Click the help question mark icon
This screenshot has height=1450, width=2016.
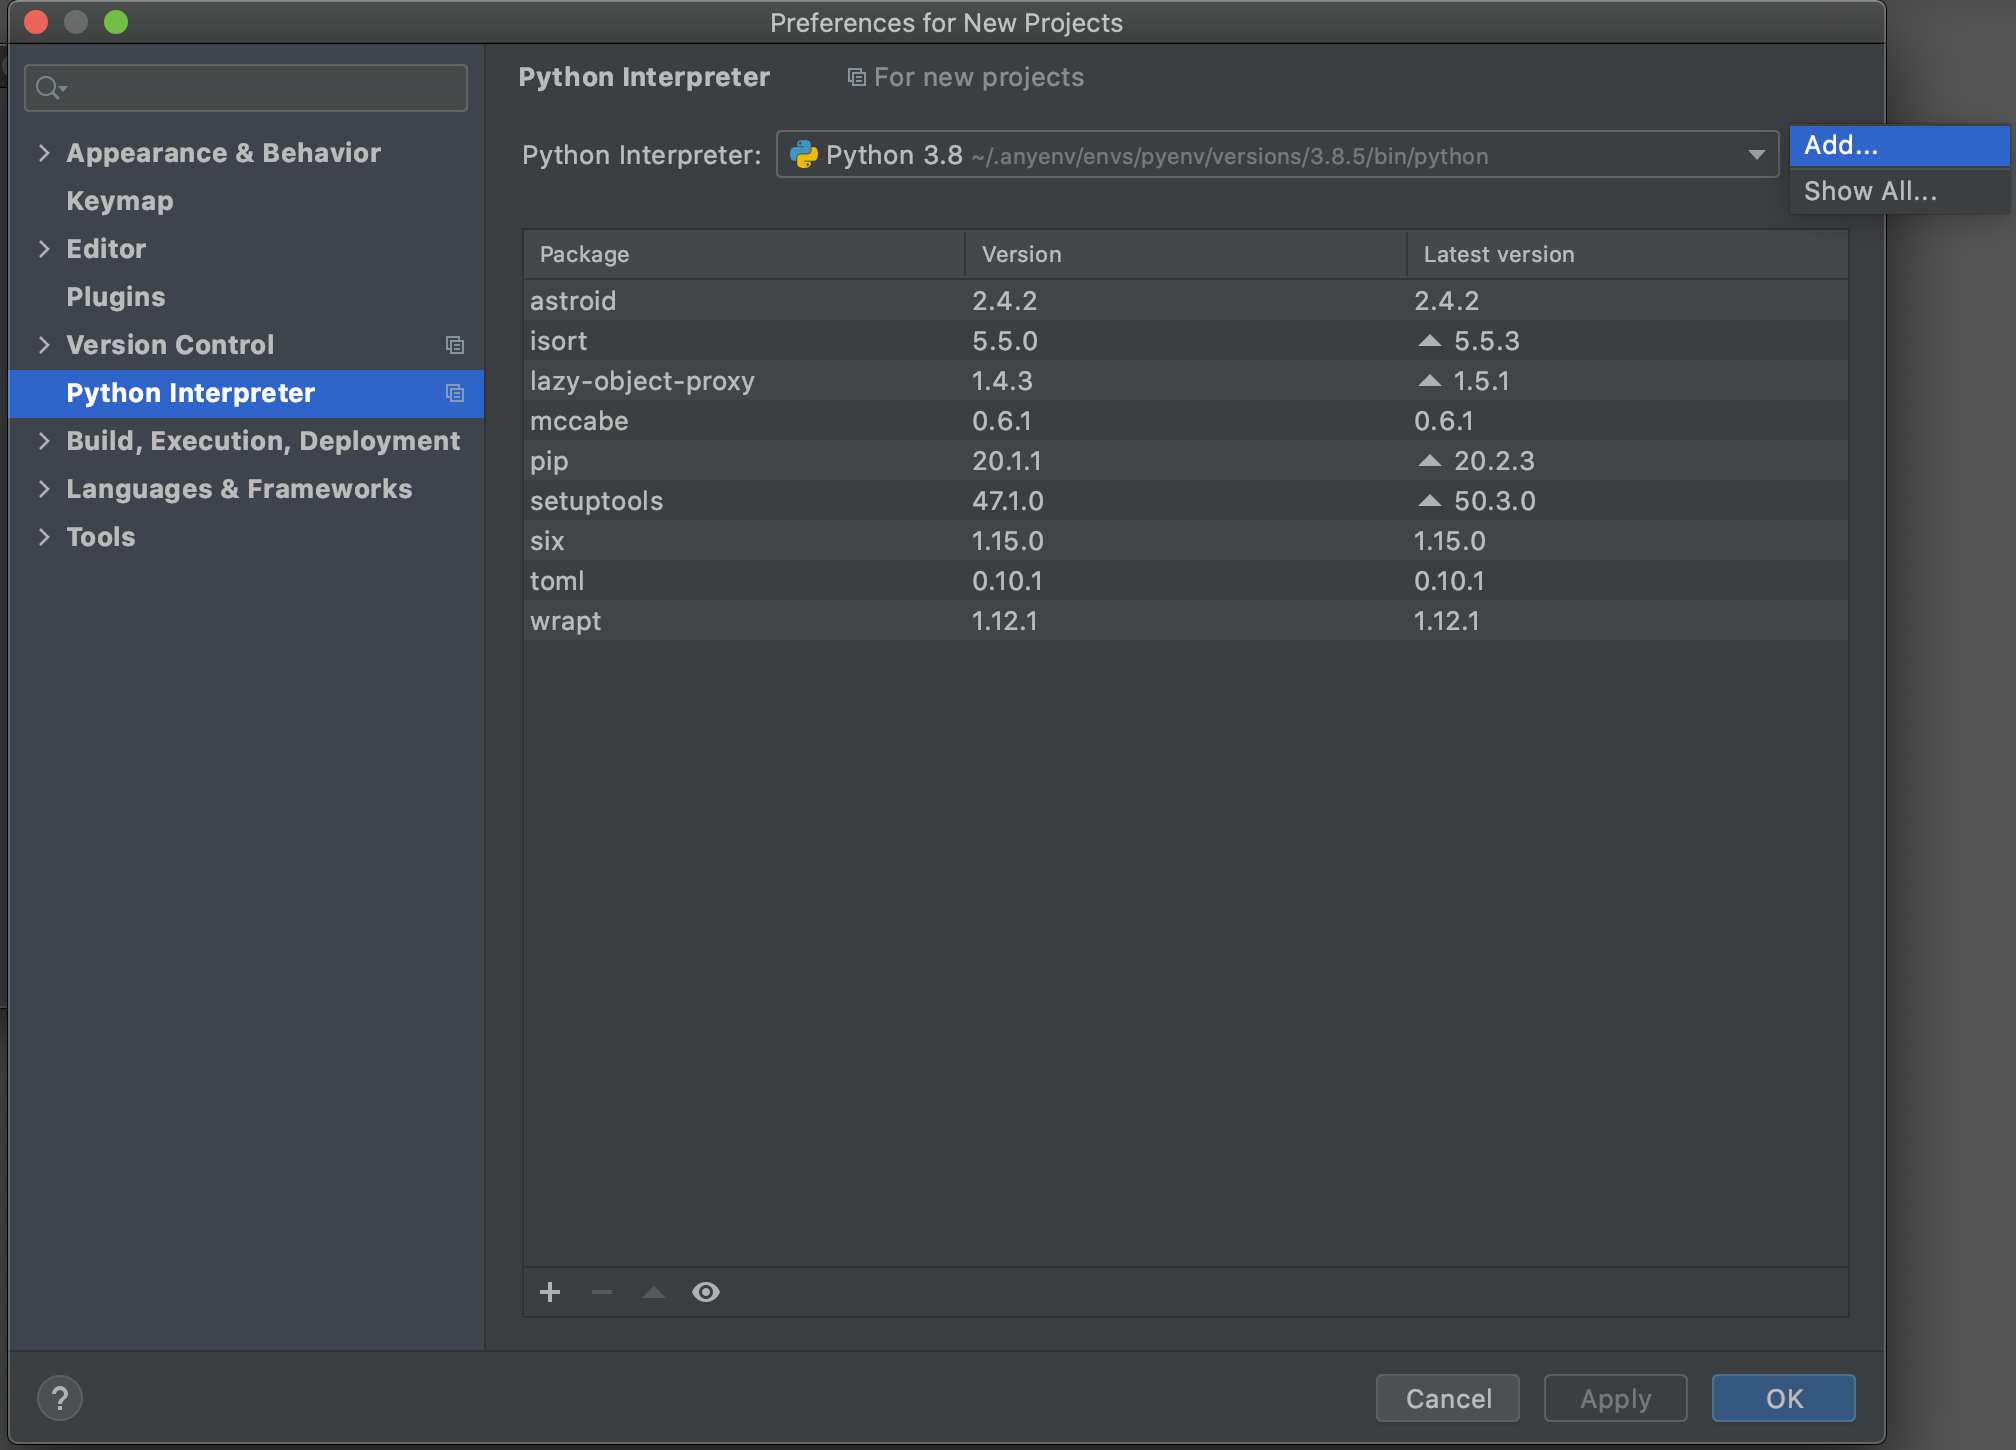coord(60,1398)
